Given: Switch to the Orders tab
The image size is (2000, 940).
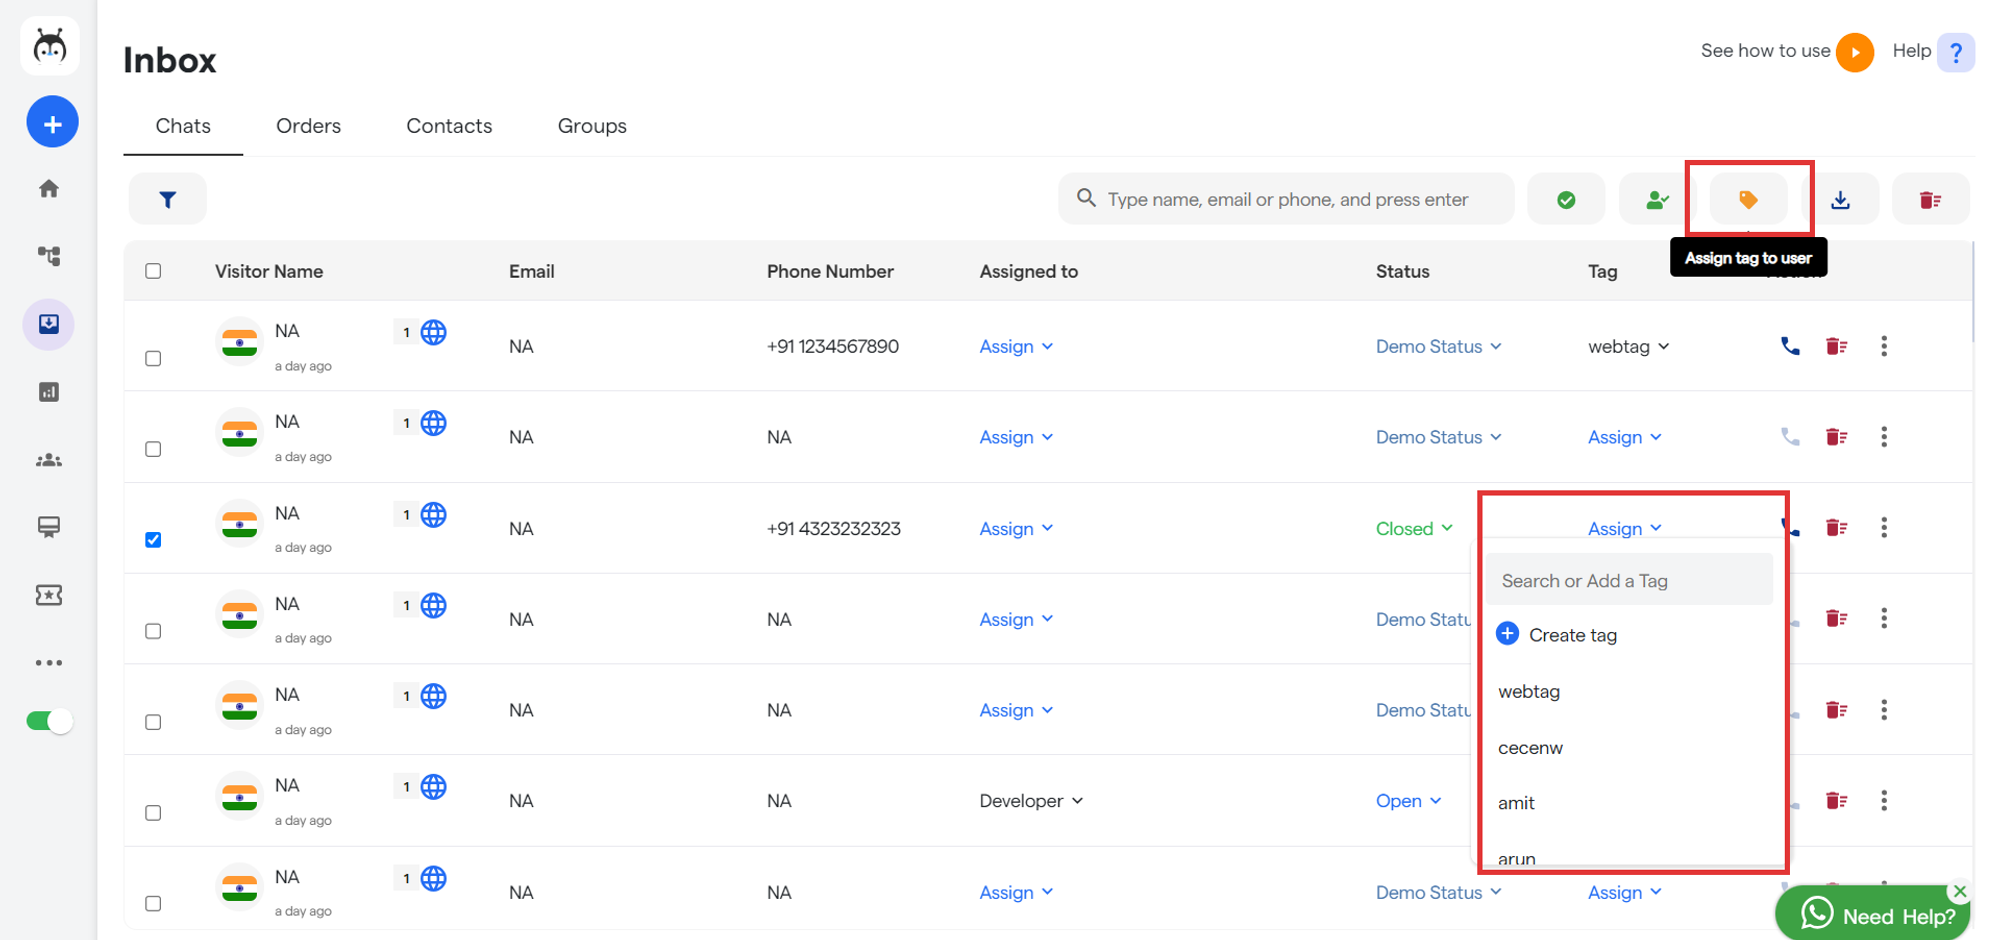Looking at the screenshot, I should click(308, 126).
